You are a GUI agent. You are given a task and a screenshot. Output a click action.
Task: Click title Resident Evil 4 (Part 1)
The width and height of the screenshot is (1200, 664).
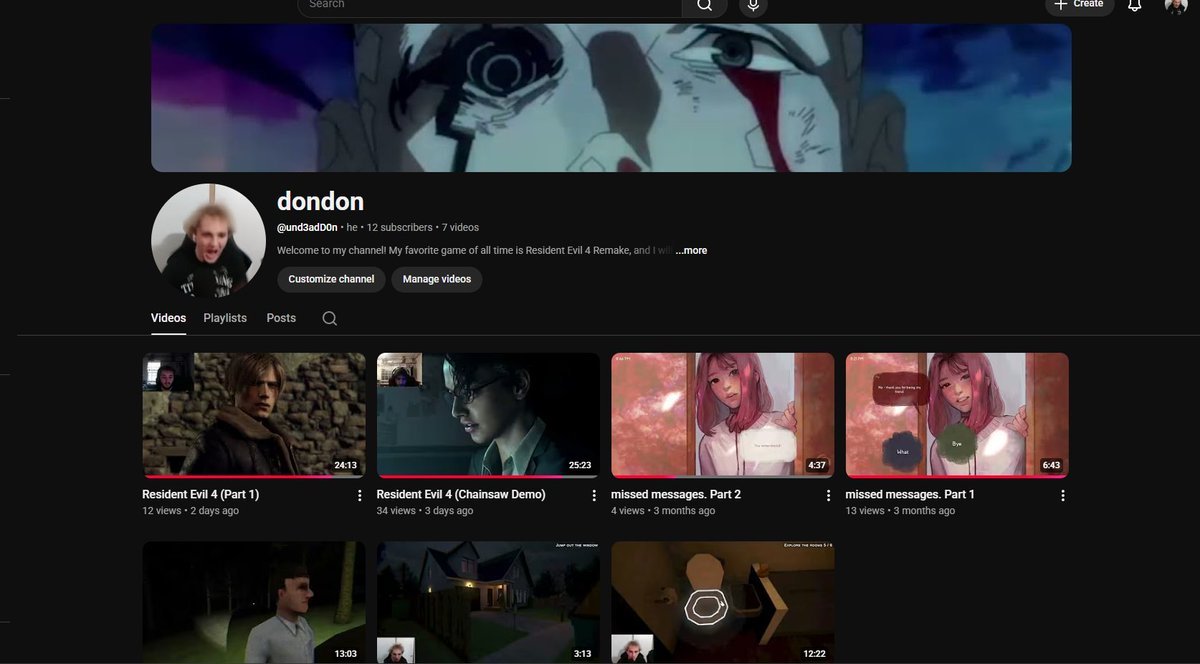click(x=200, y=494)
